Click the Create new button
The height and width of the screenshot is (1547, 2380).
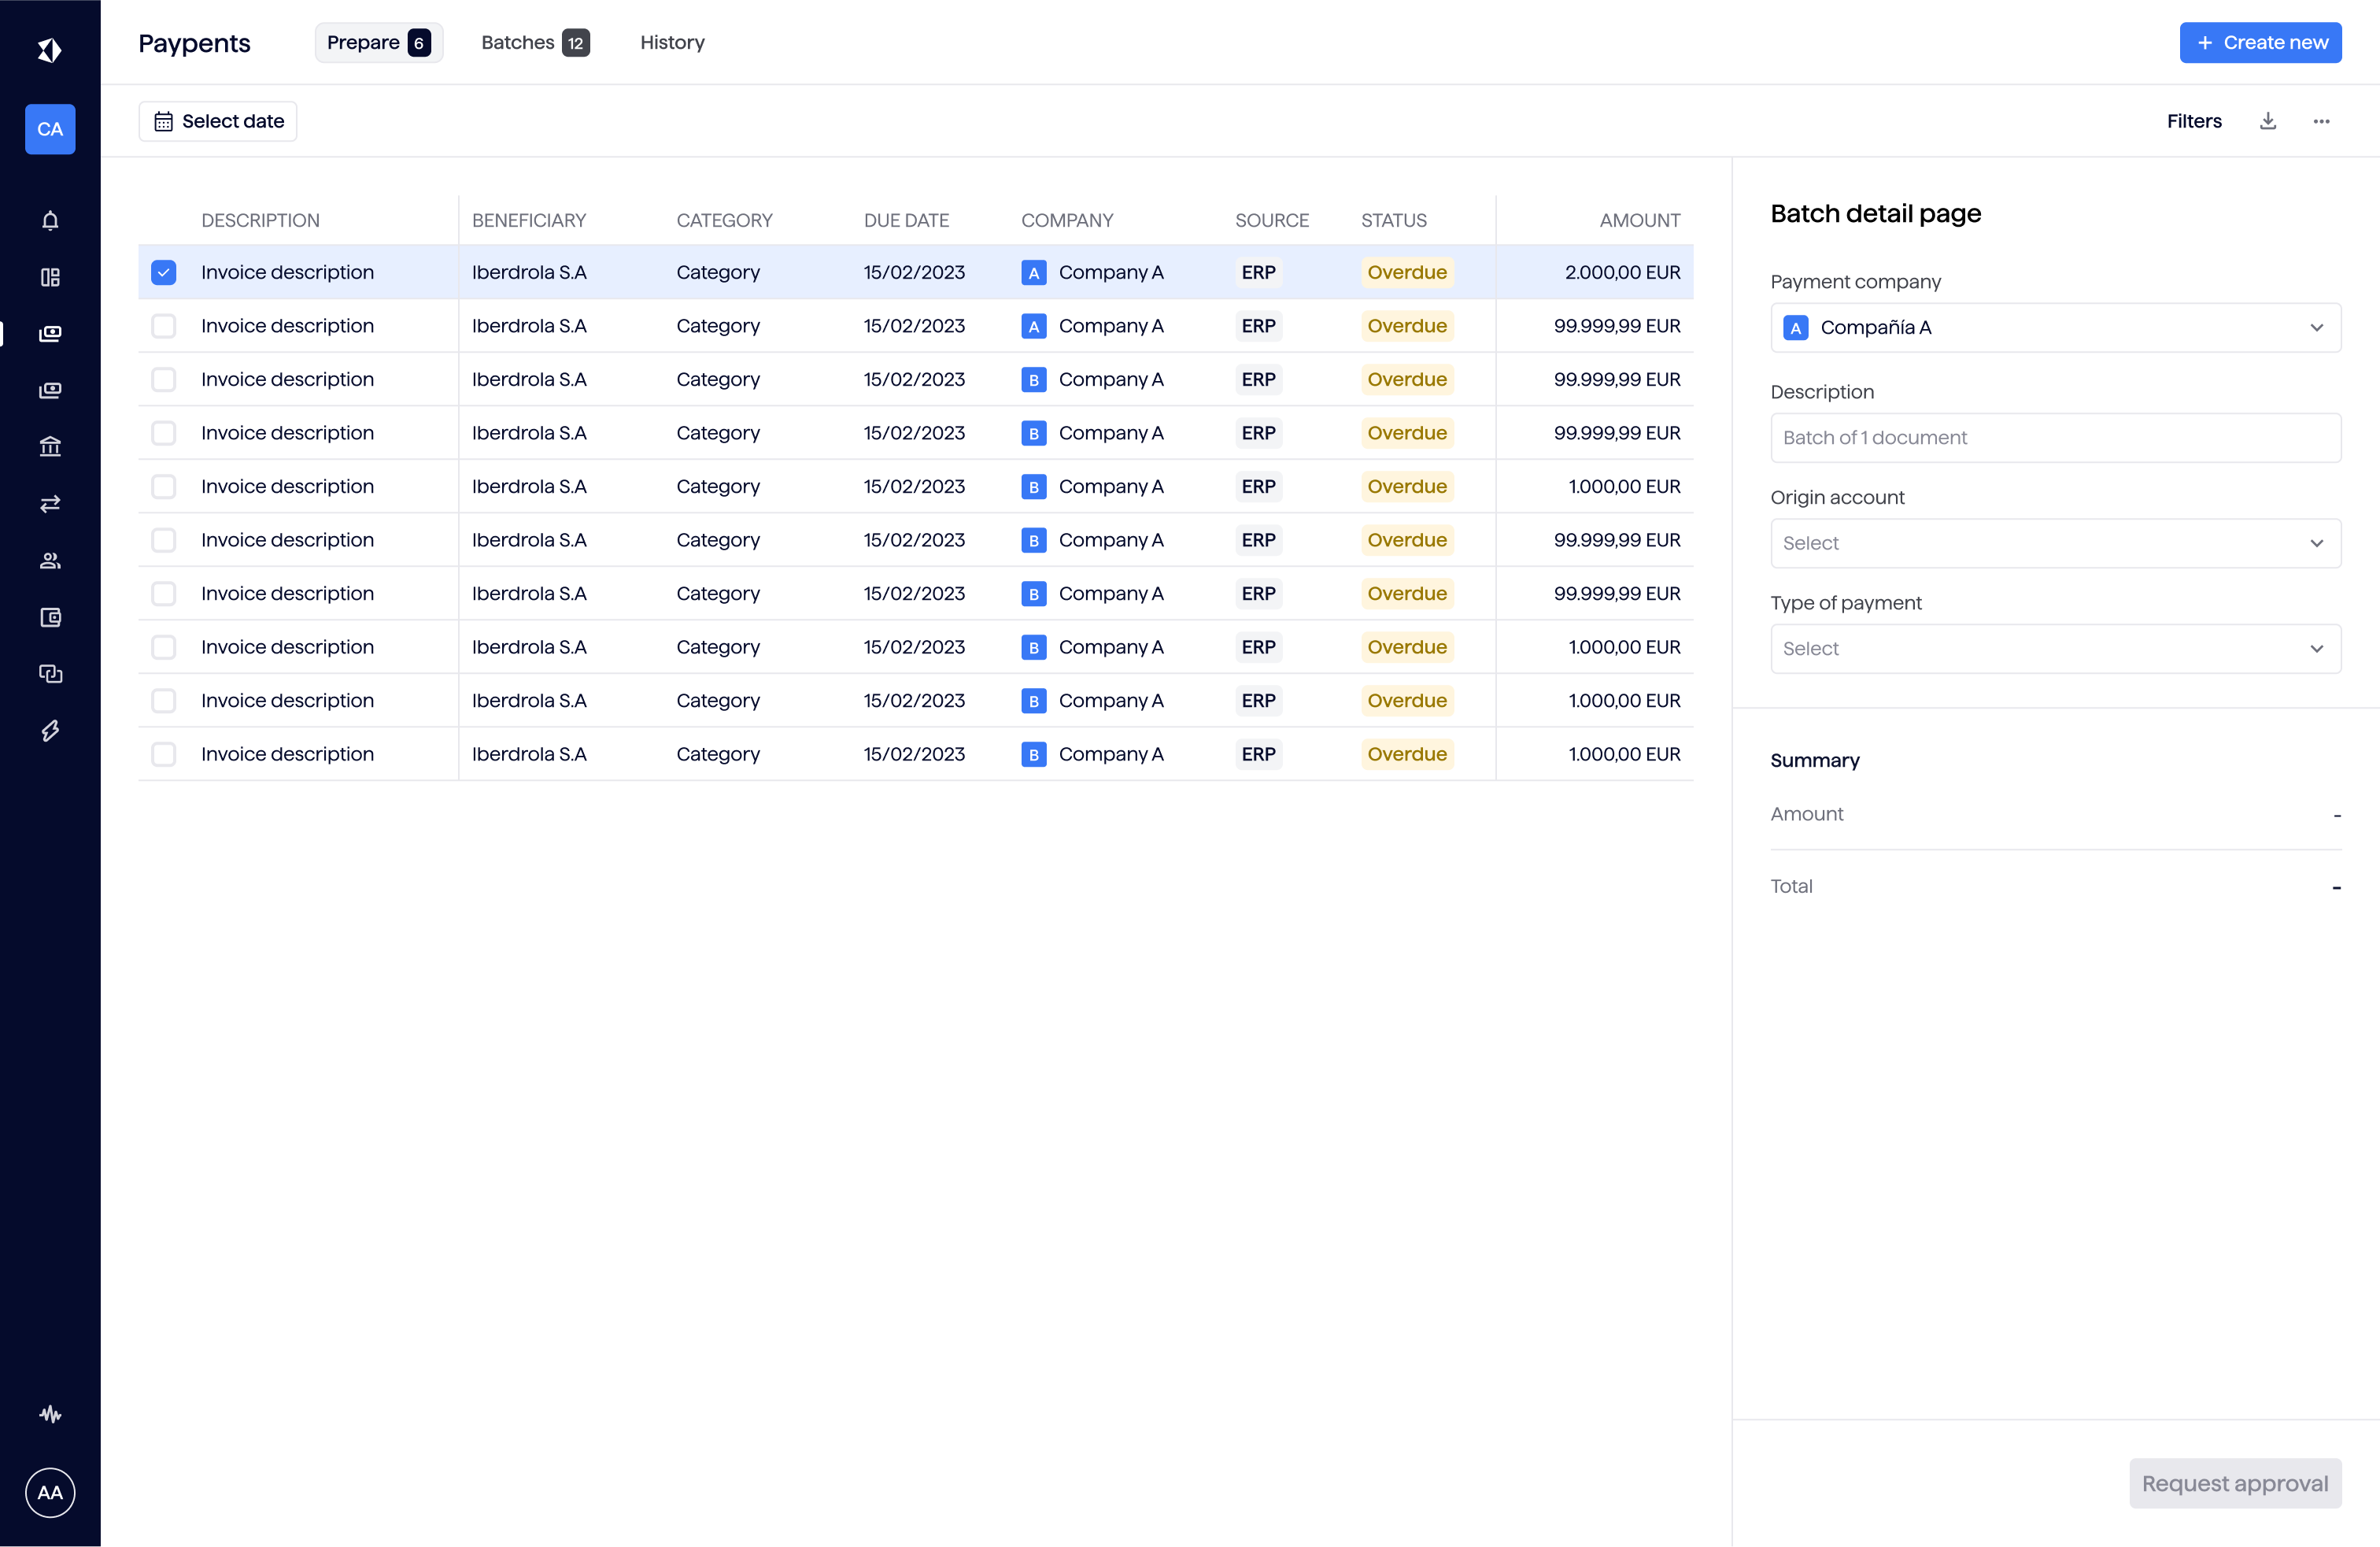click(2260, 42)
